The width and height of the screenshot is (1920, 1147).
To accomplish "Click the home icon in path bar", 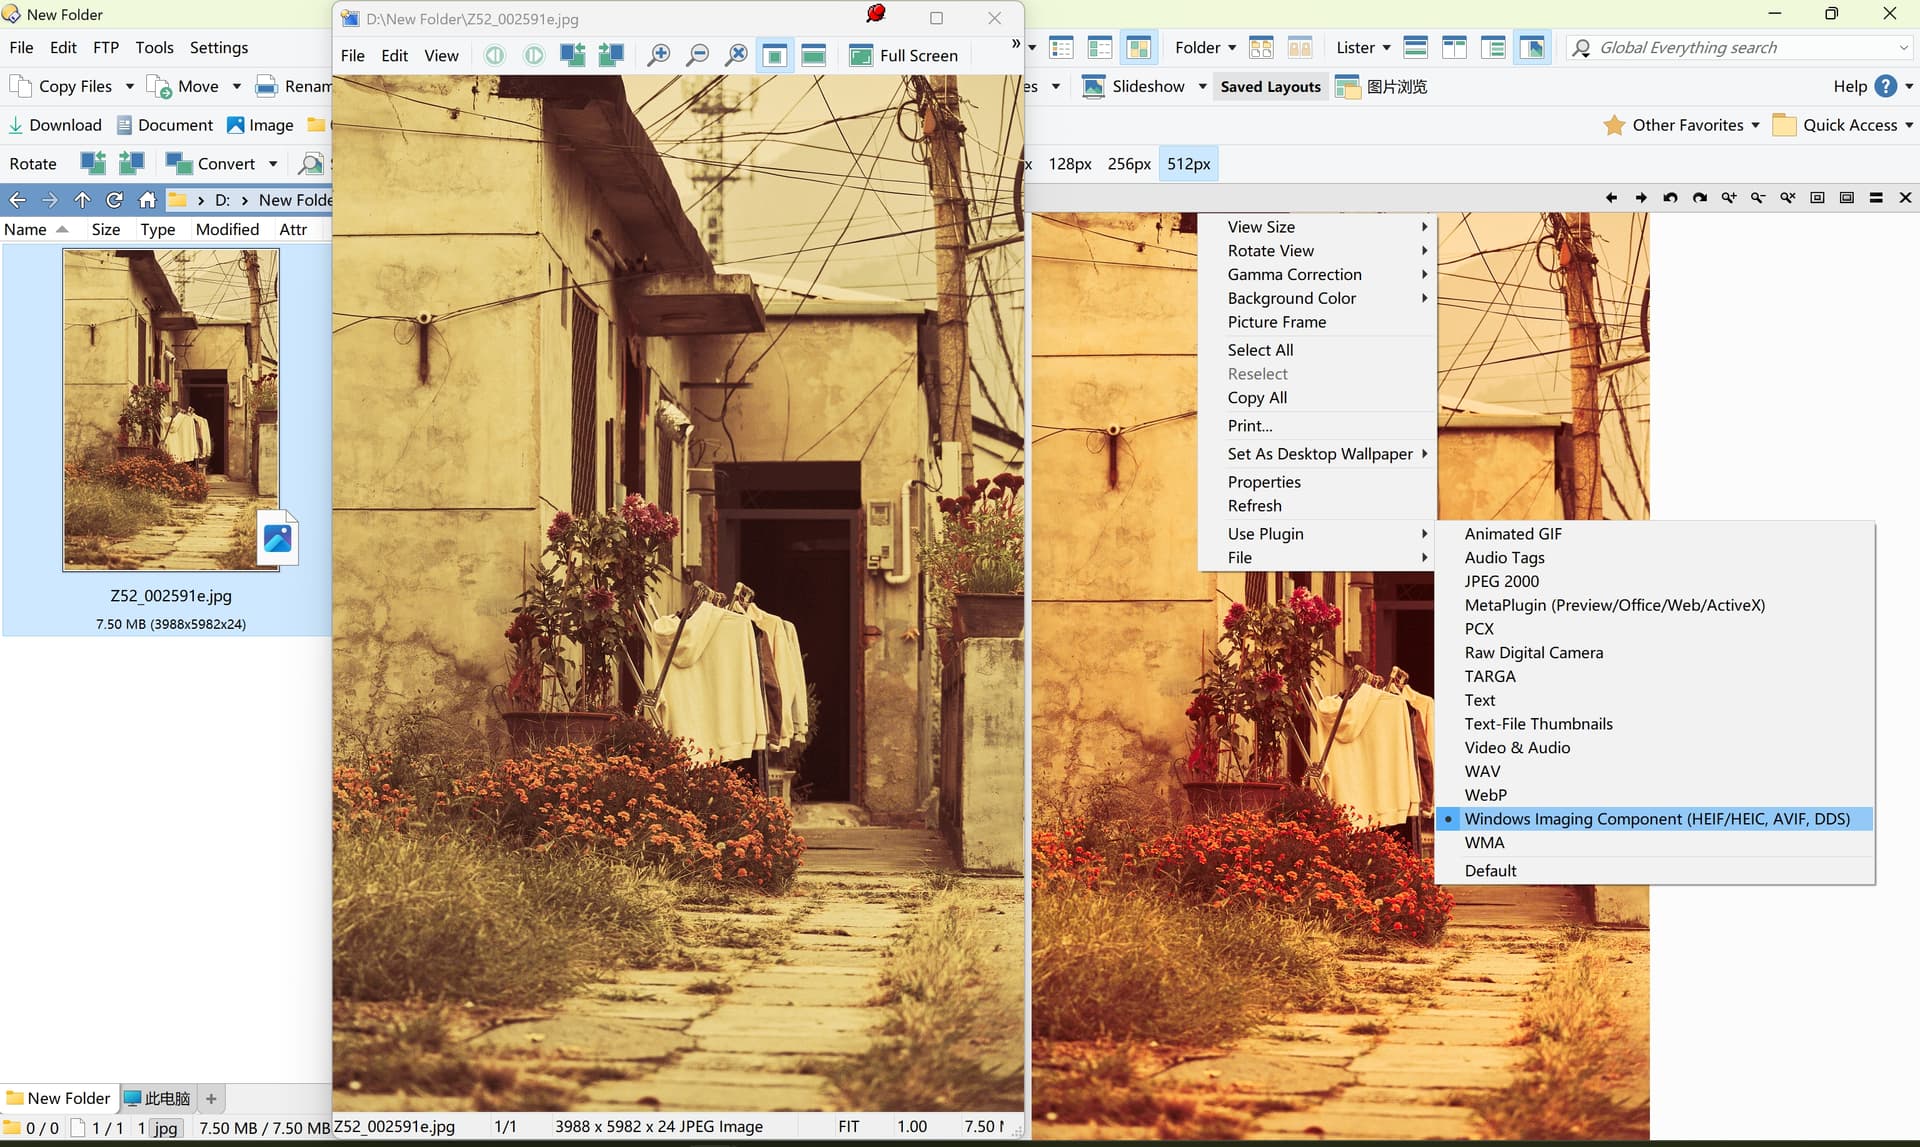I will coord(147,199).
